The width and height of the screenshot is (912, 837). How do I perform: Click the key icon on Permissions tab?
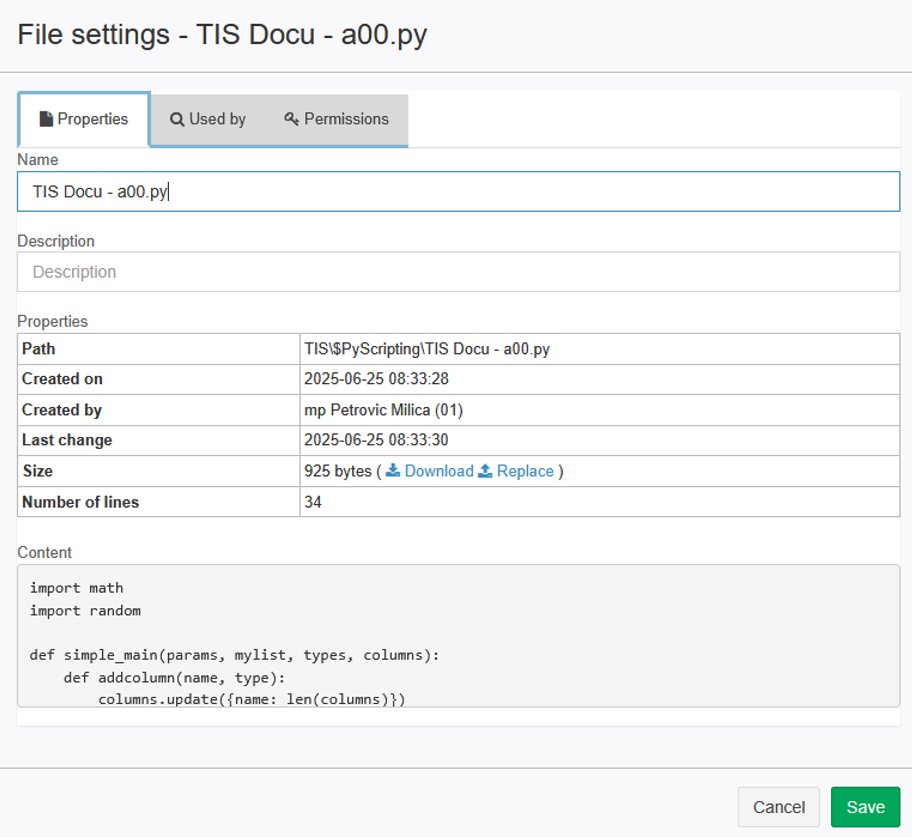pos(291,119)
